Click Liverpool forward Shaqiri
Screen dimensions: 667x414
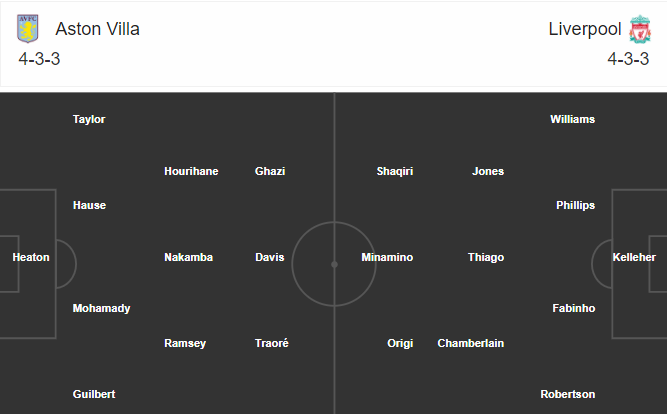[x=395, y=171]
